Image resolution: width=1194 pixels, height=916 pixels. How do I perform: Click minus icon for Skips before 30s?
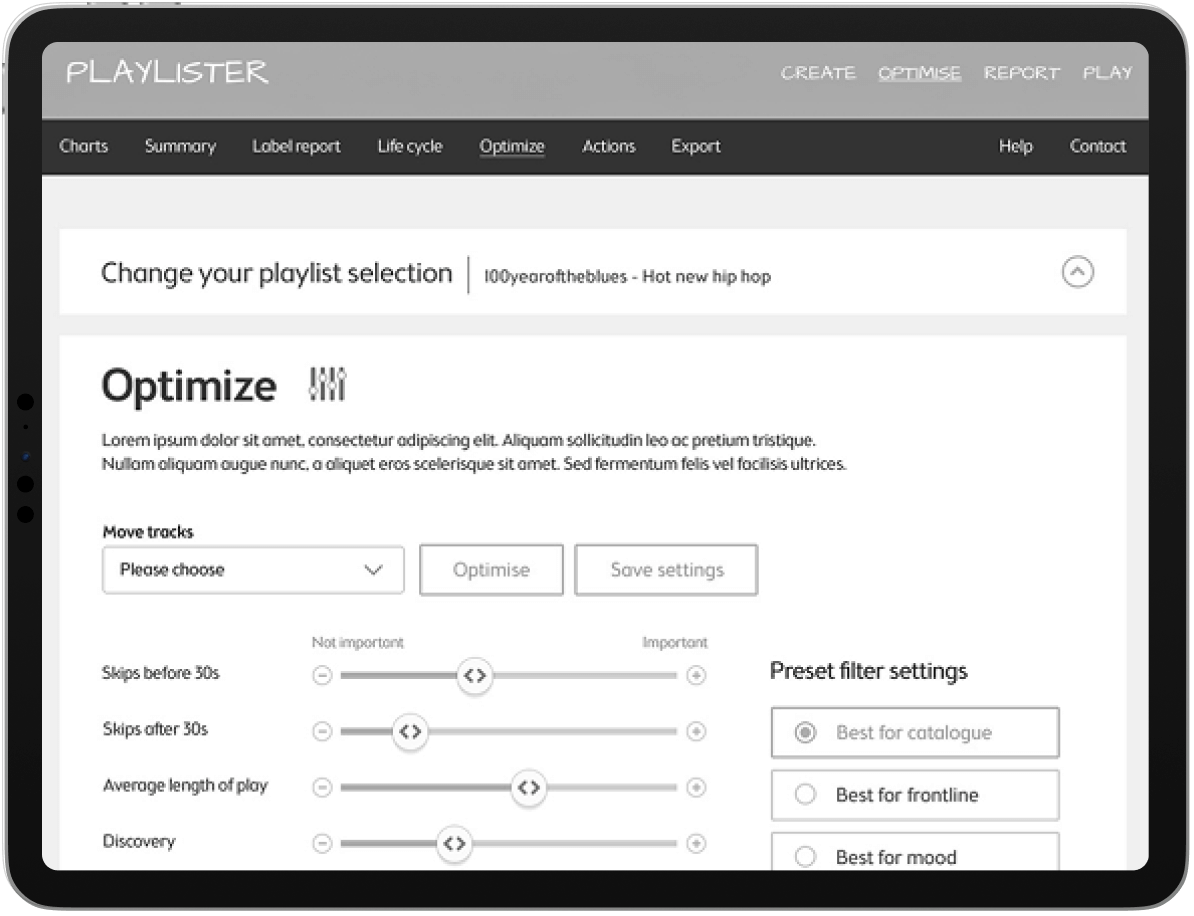pyautogui.click(x=322, y=676)
